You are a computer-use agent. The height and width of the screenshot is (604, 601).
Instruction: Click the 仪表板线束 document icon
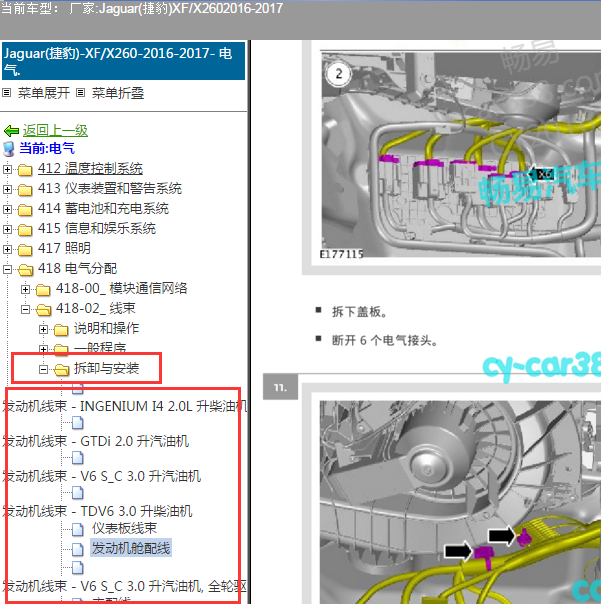click(x=77, y=530)
